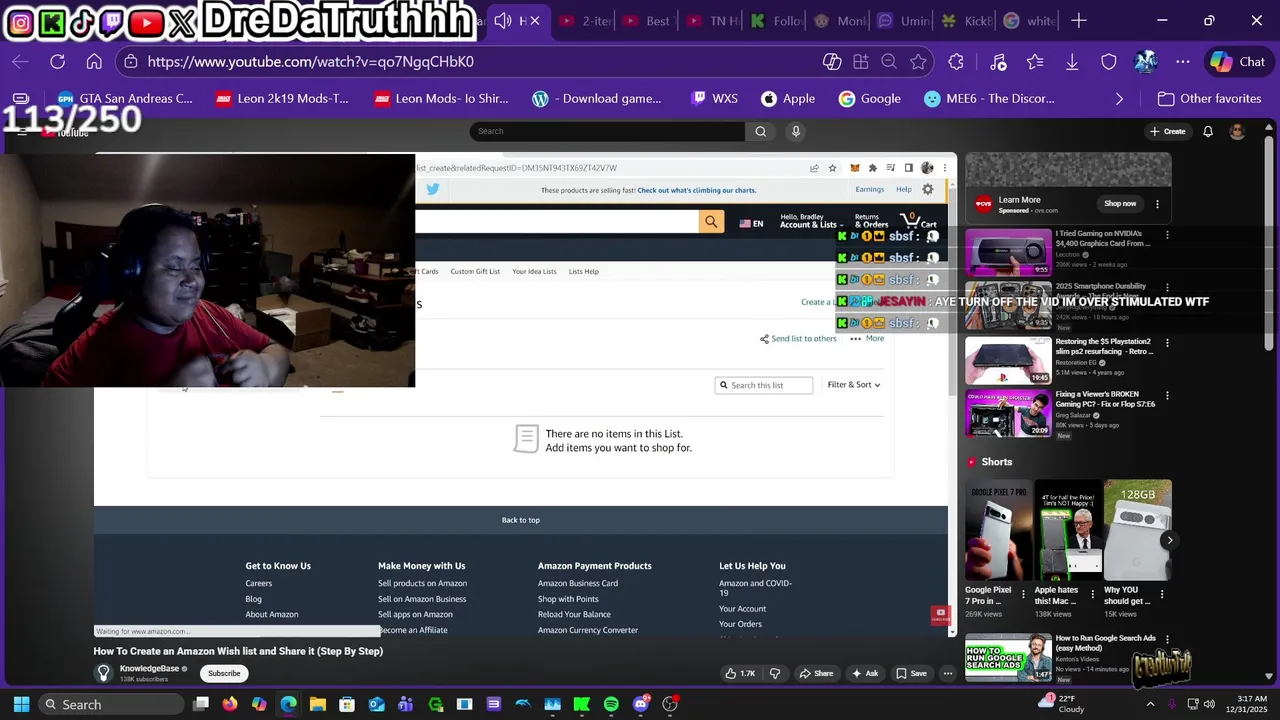
Task: Open the Windows Start menu
Action: click(x=21, y=704)
